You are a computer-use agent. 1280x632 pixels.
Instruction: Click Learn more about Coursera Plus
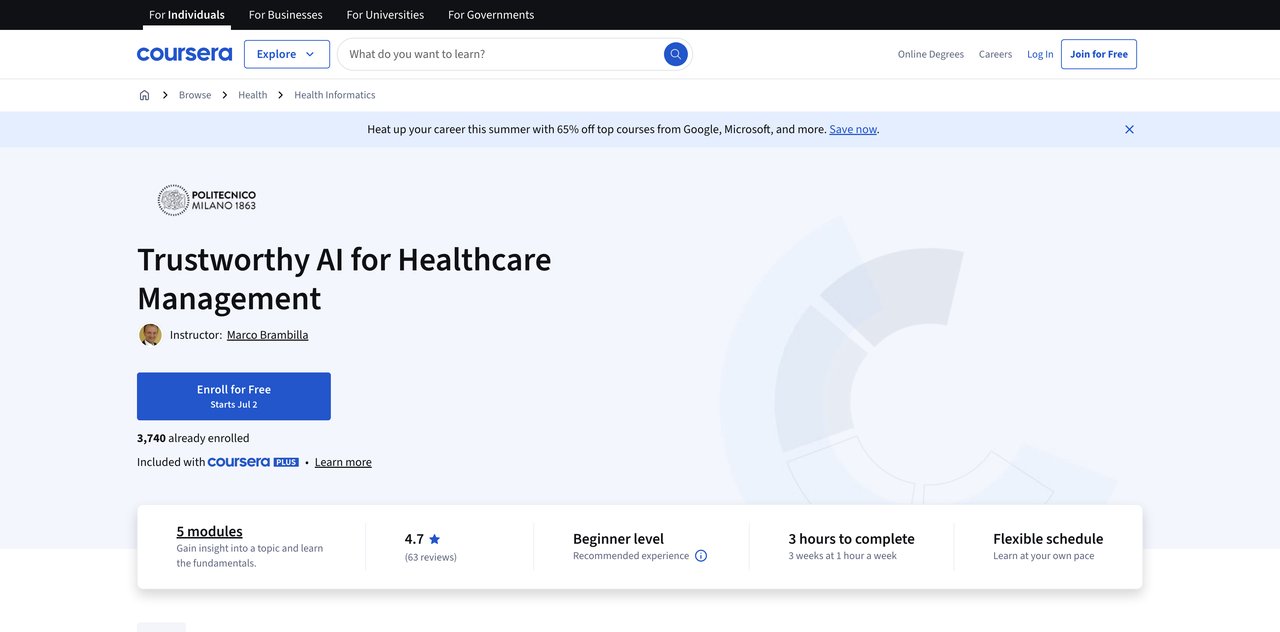(343, 462)
